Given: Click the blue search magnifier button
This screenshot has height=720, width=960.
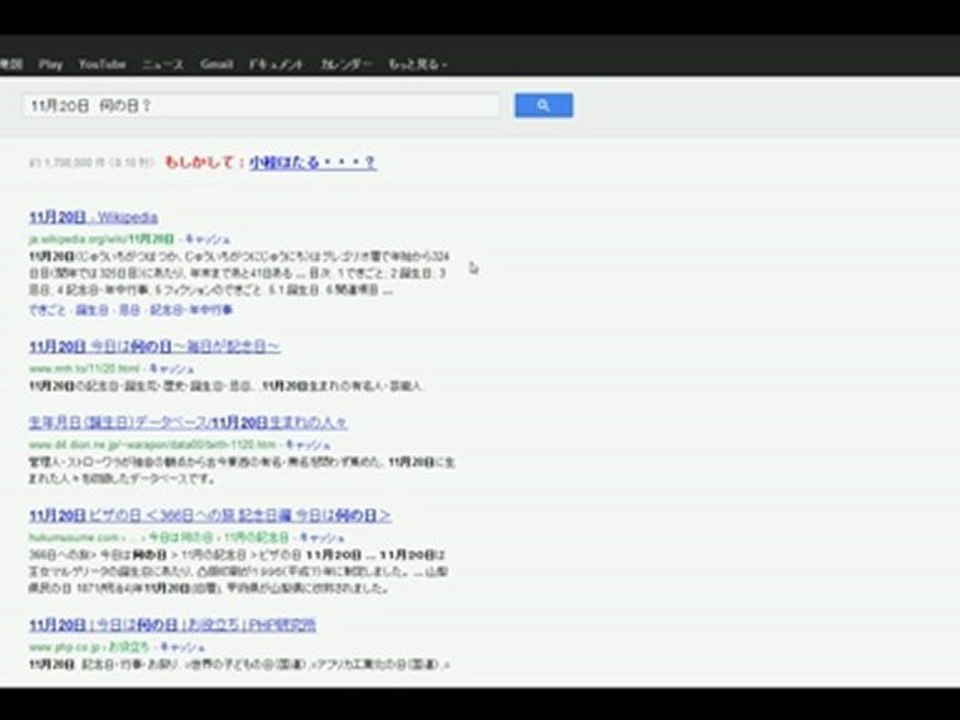Looking at the screenshot, I should (x=544, y=105).
